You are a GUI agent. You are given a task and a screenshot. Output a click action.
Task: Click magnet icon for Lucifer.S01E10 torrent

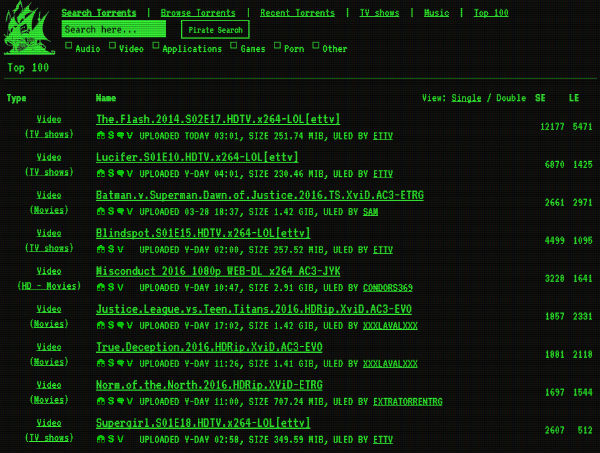[101, 173]
